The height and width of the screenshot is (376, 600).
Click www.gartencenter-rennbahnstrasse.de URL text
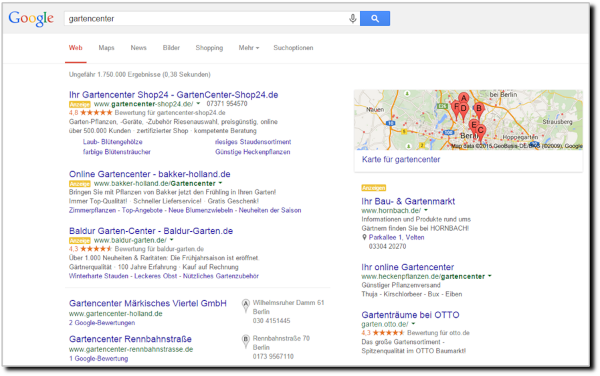pos(131,349)
